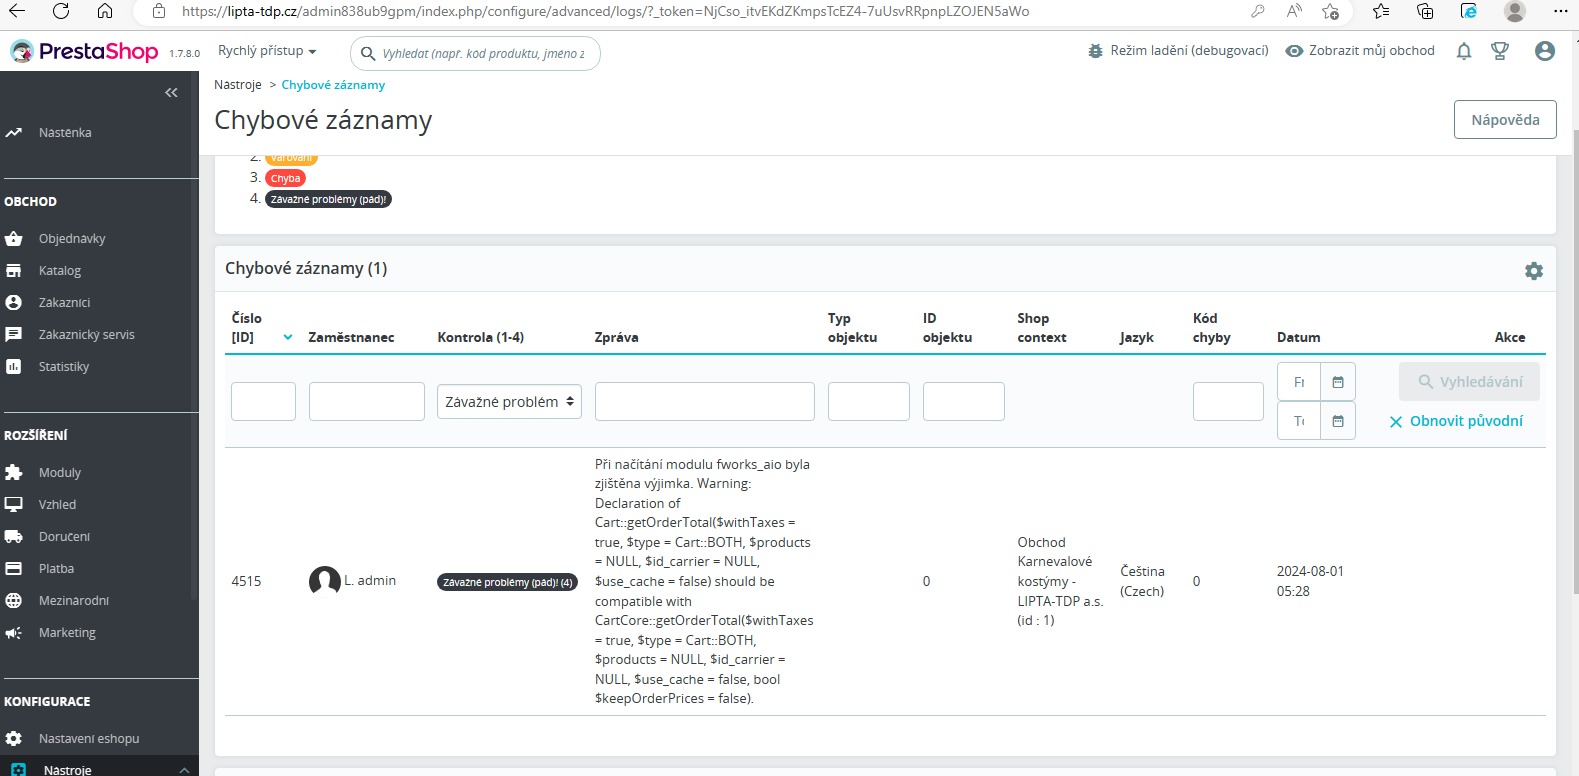Open Katalog in sidebar
The height and width of the screenshot is (776, 1579).
click(x=60, y=270)
